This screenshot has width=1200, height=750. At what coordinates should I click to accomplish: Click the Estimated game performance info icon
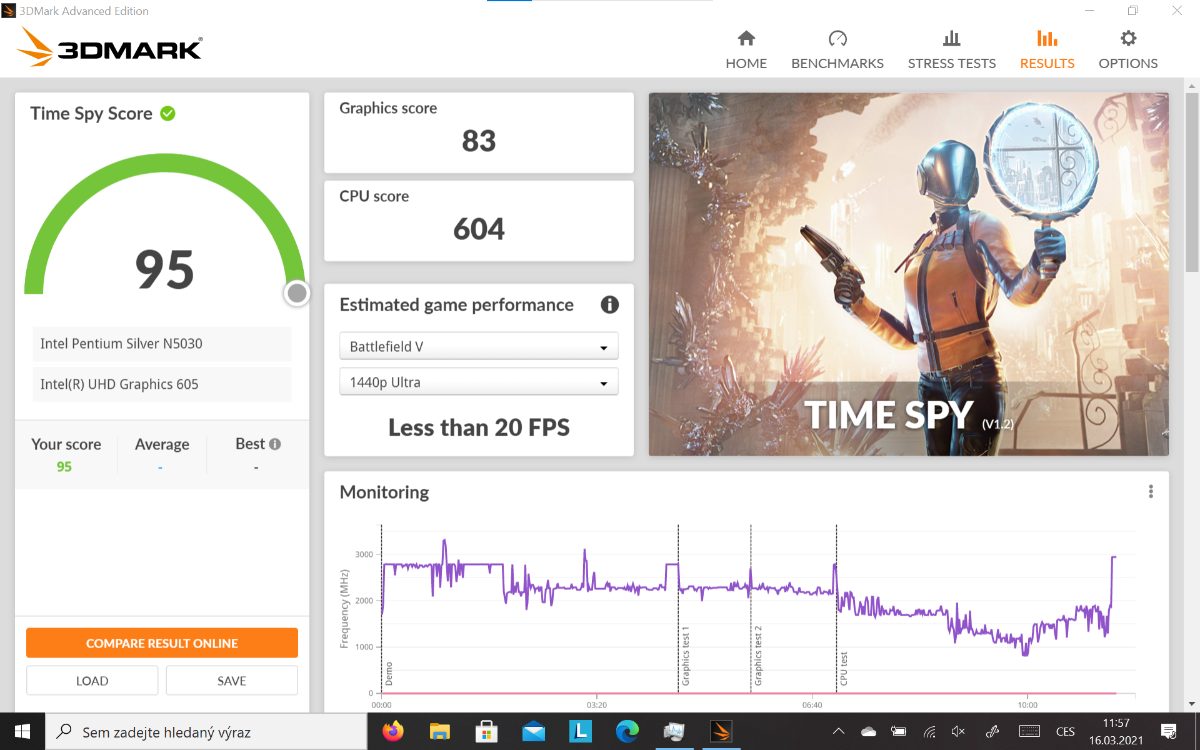(x=609, y=305)
